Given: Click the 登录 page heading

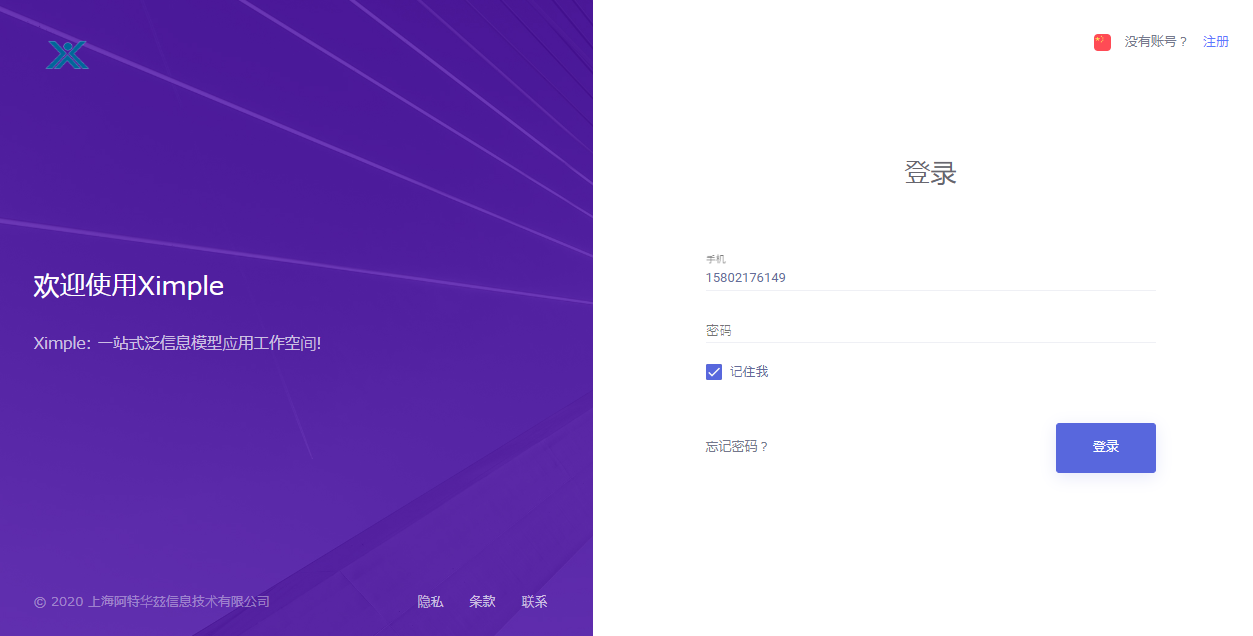Looking at the screenshot, I should [931, 172].
